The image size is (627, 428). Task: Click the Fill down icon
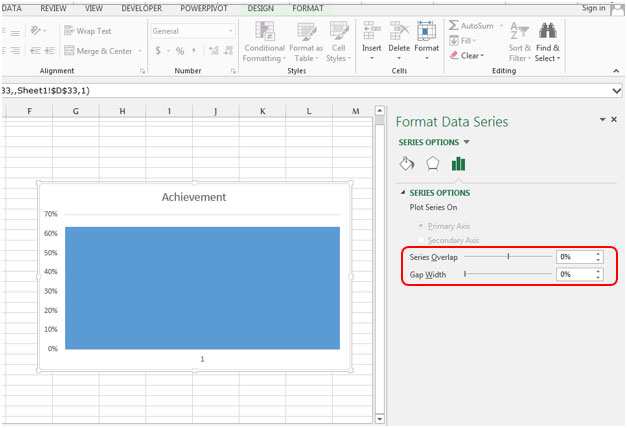click(454, 40)
